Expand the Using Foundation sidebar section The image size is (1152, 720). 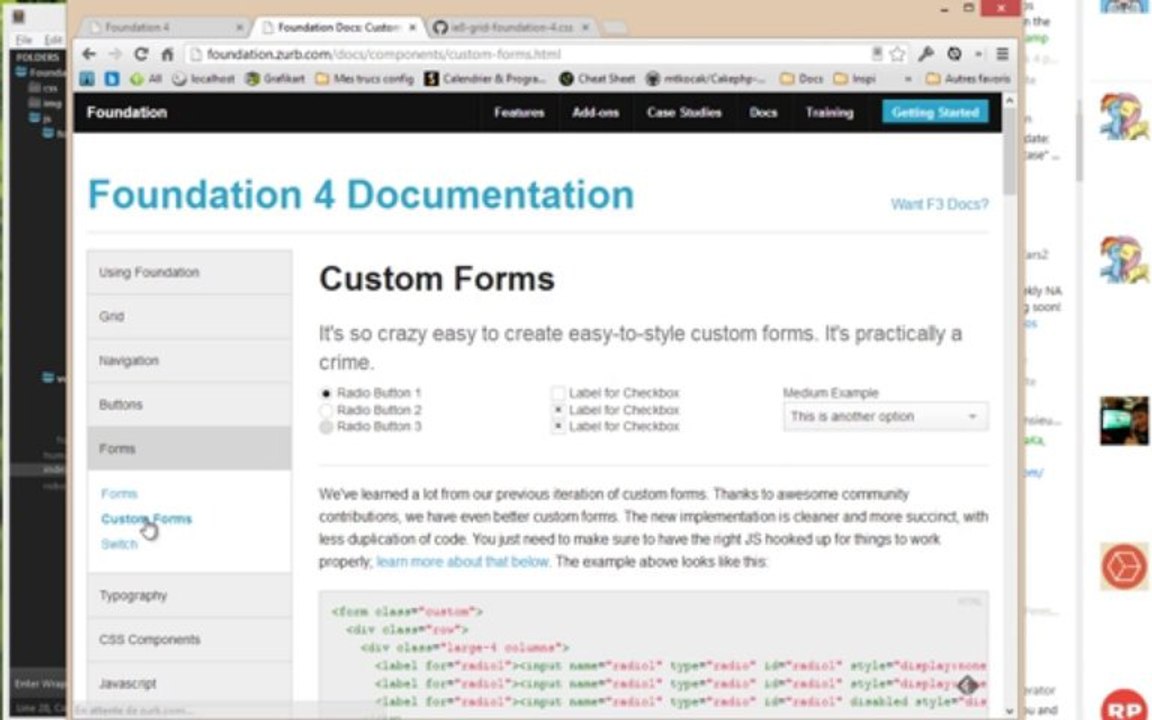[190, 273]
